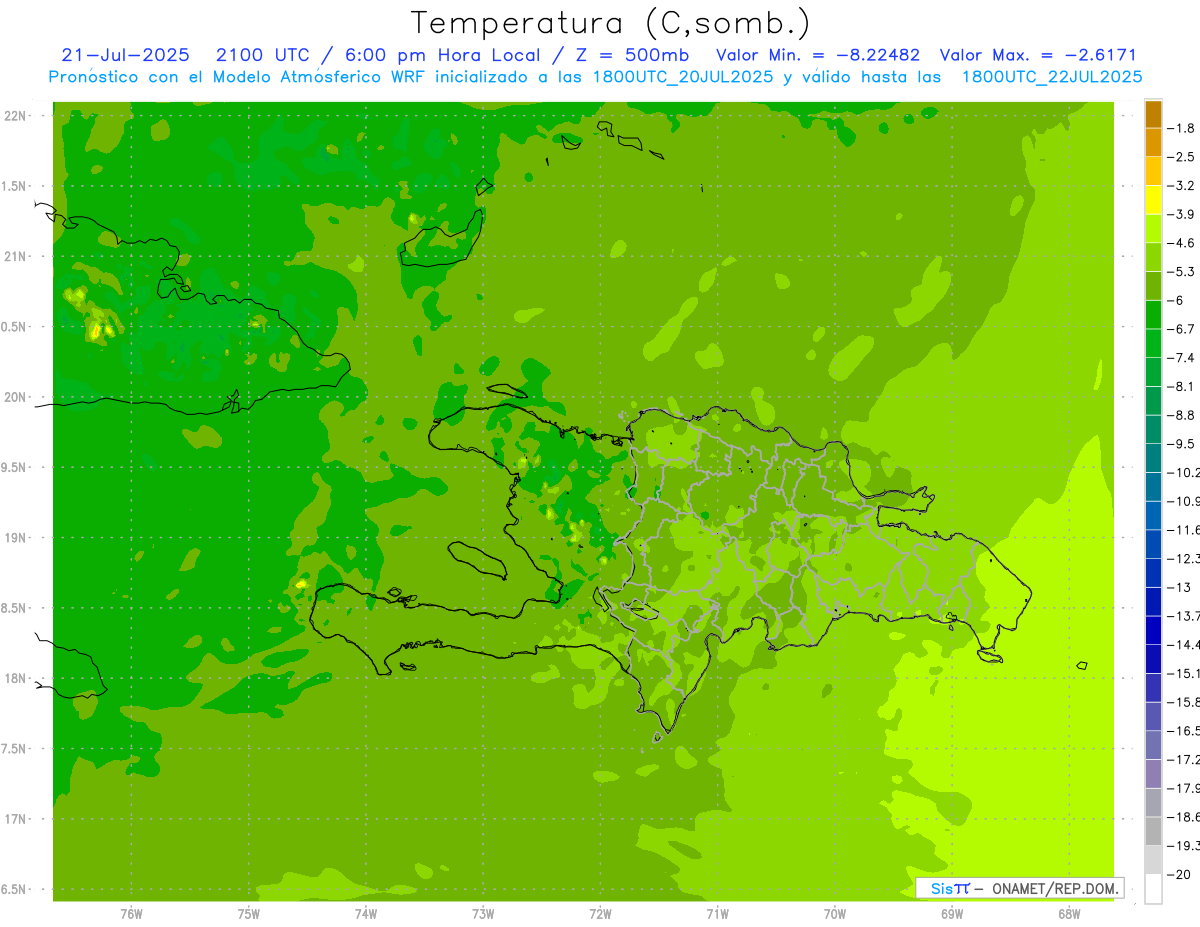Click the '18N' latitude axis label
The height and width of the screenshot is (927, 1200).
[16, 679]
